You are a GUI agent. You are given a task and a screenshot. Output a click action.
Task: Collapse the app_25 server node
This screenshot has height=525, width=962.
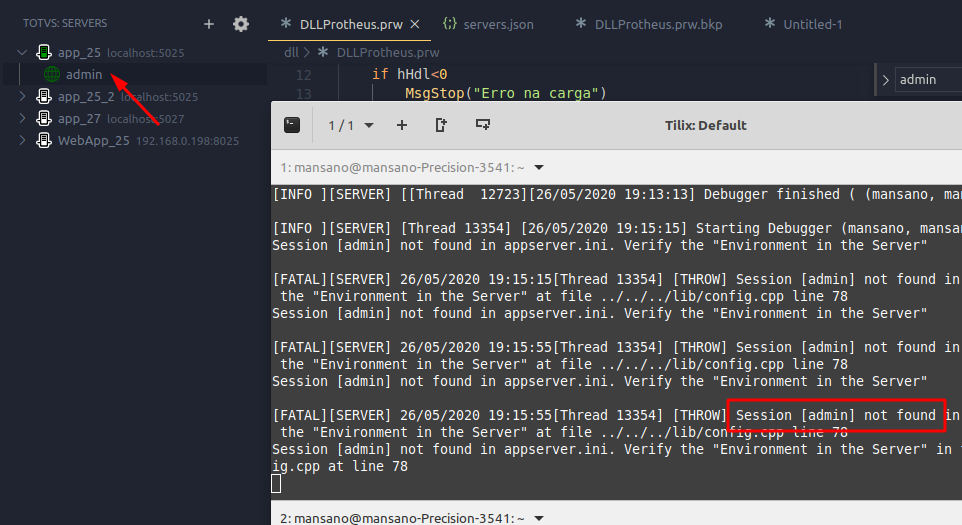point(22,52)
